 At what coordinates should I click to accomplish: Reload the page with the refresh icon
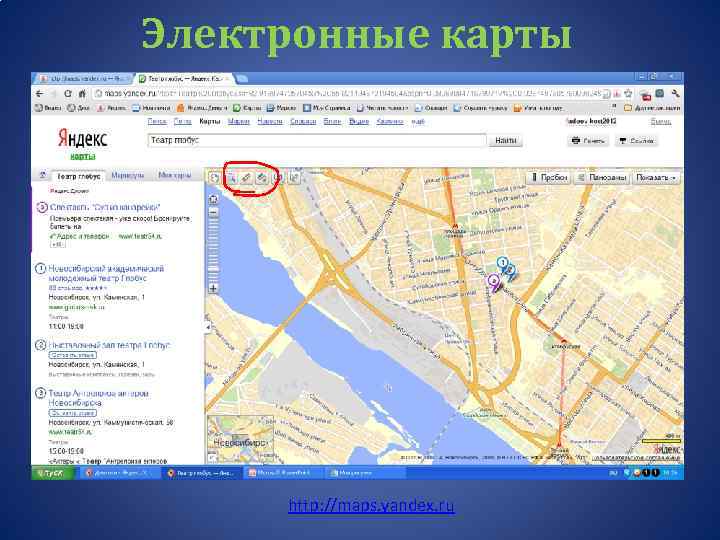(x=68, y=94)
